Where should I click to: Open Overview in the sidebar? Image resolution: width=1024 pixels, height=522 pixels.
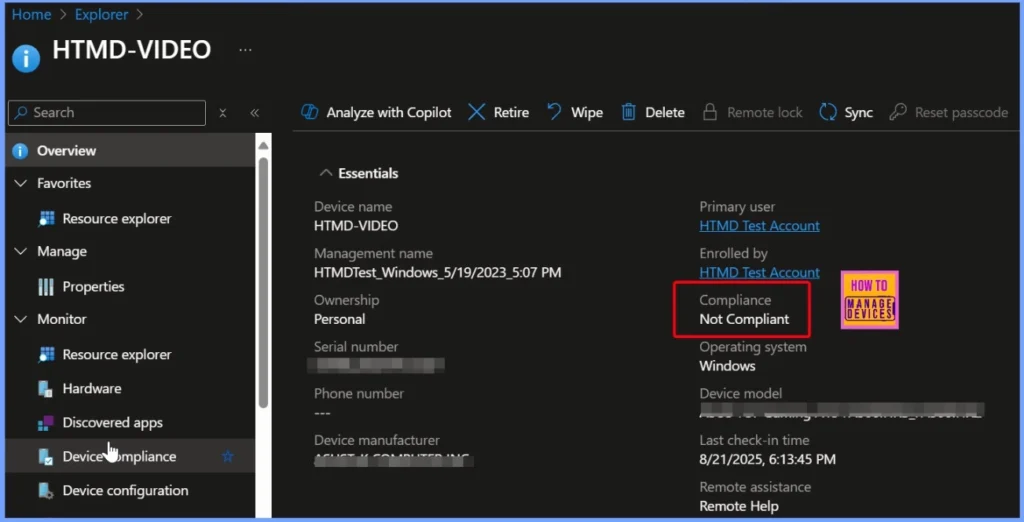pos(130,151)
